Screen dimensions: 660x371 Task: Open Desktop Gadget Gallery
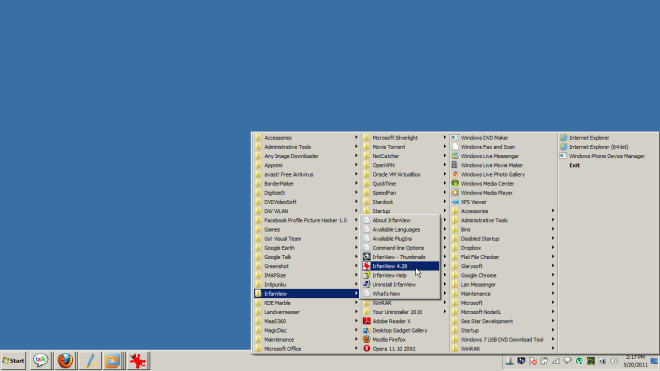(x=404, y=331)
